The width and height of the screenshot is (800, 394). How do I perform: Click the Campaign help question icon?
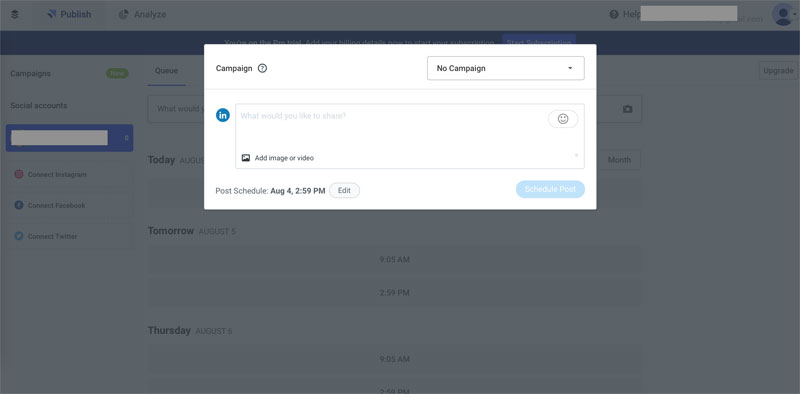click(262, 68)
